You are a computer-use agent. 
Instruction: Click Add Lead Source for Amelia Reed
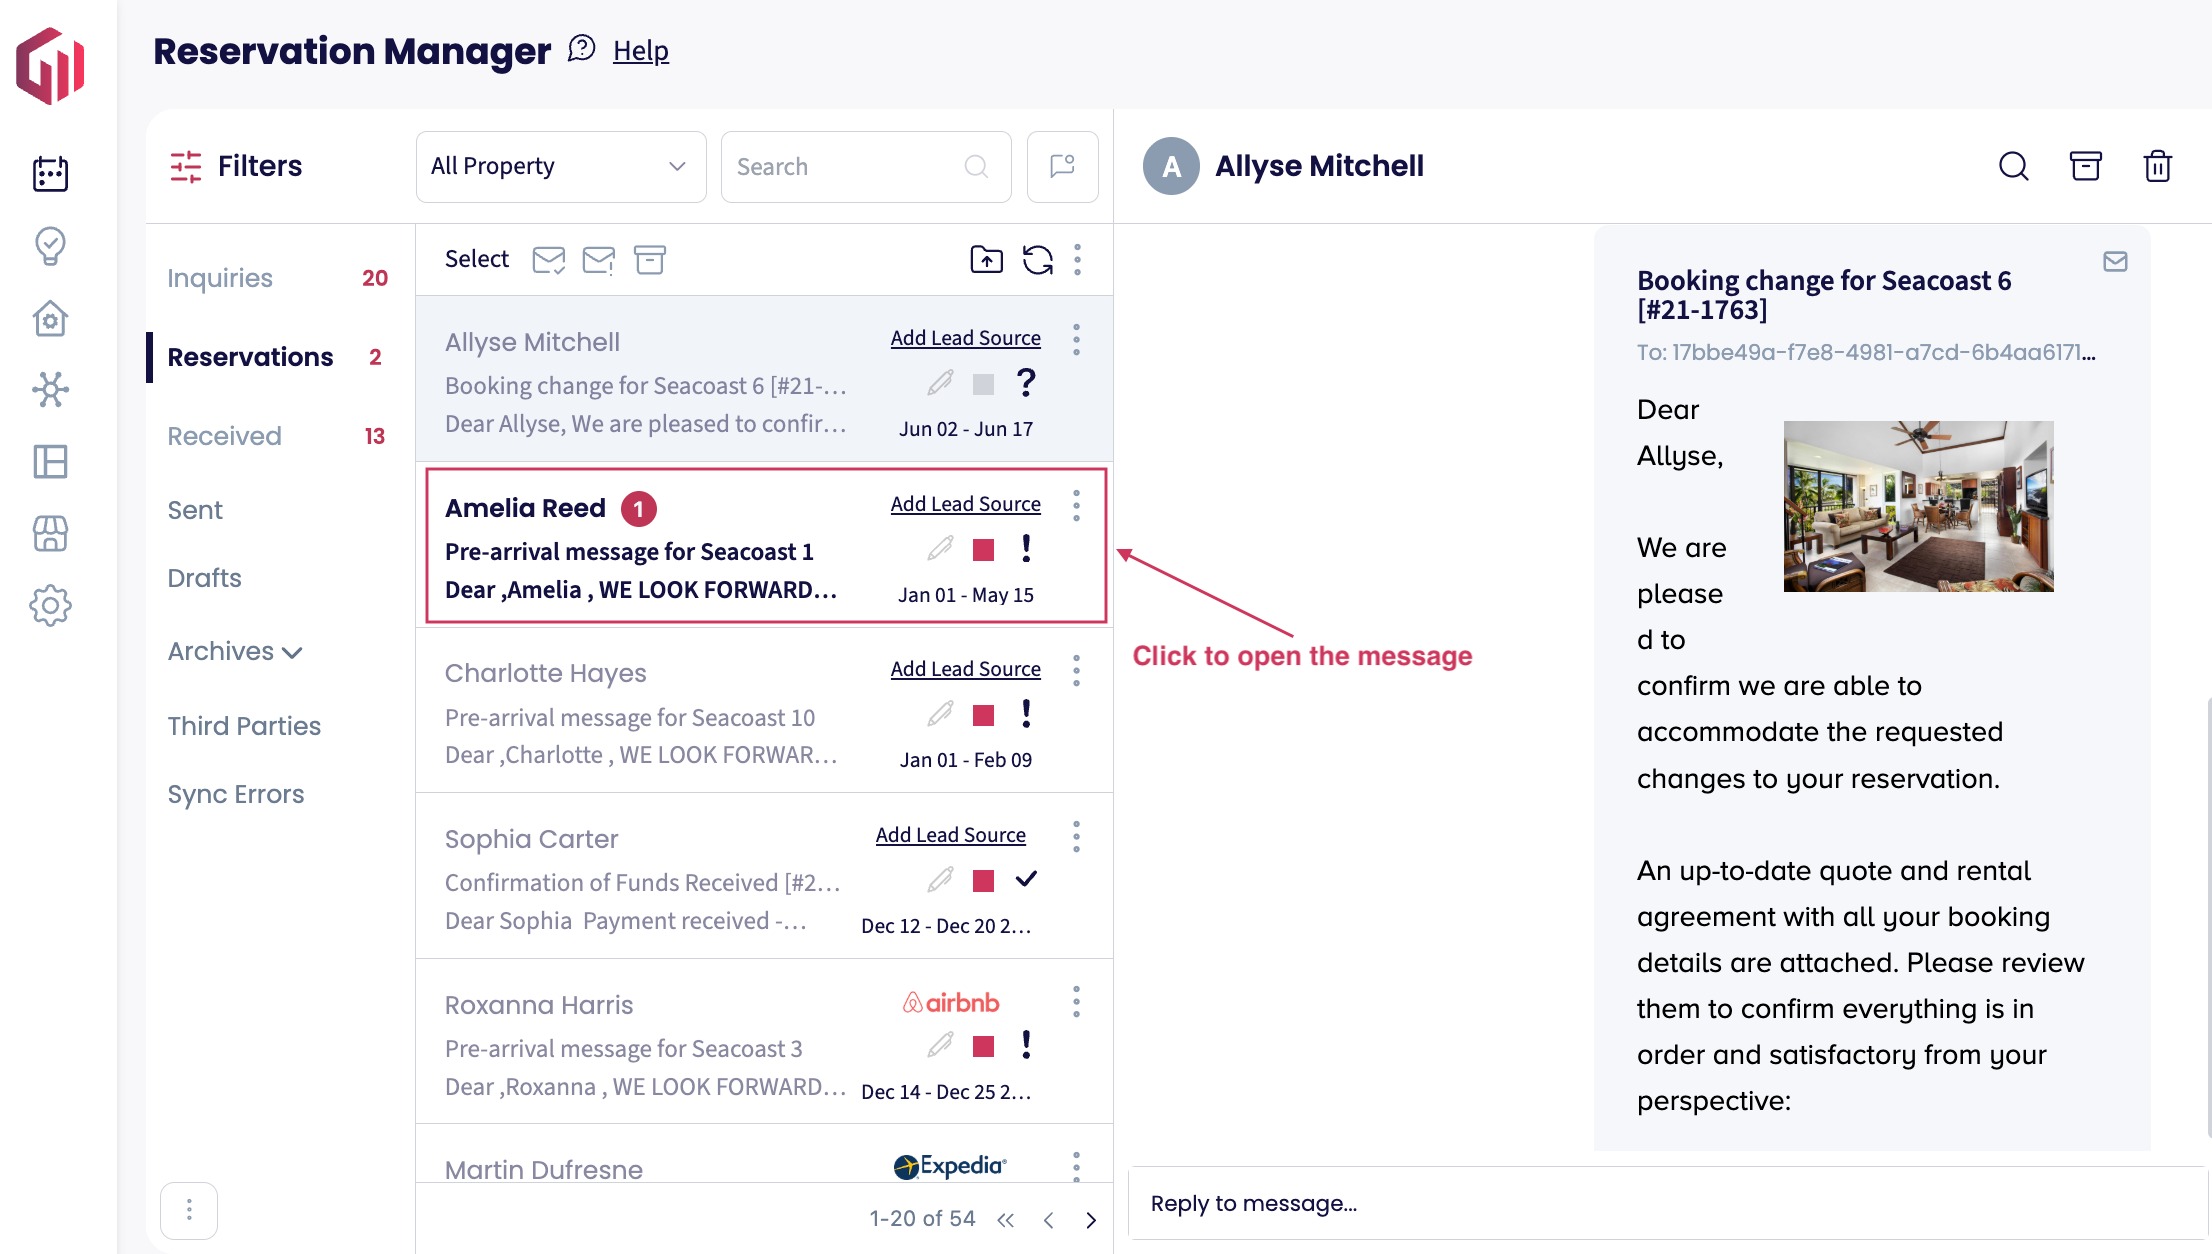965,504
